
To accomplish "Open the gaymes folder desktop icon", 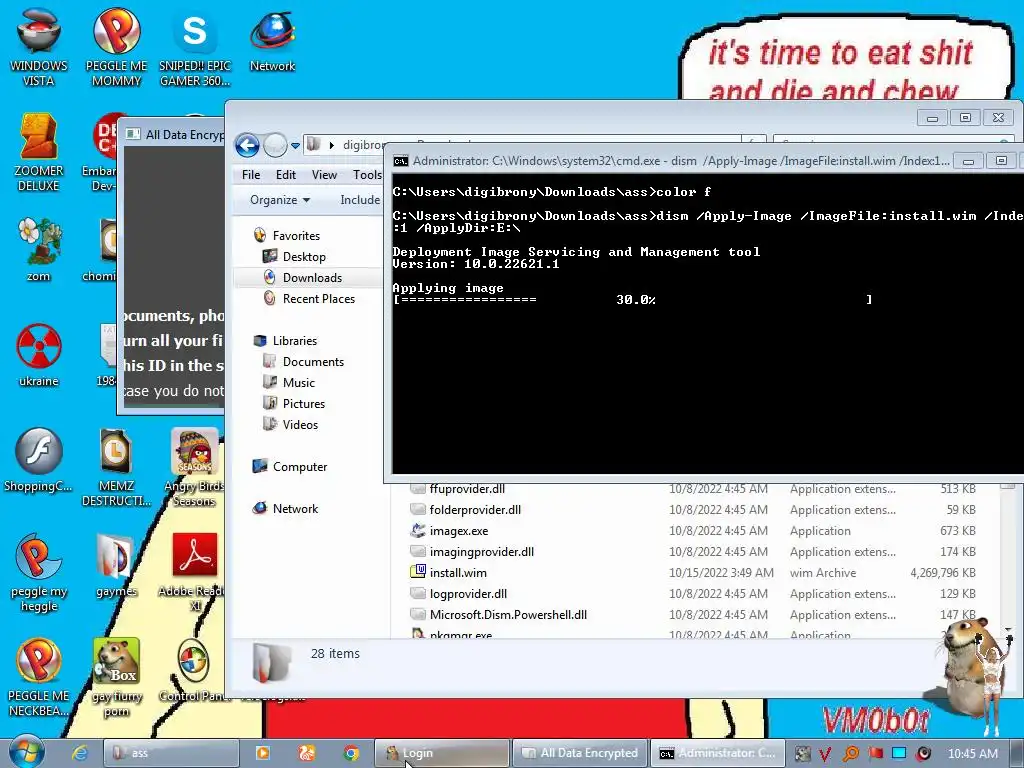I will click(x=116, y=566).
